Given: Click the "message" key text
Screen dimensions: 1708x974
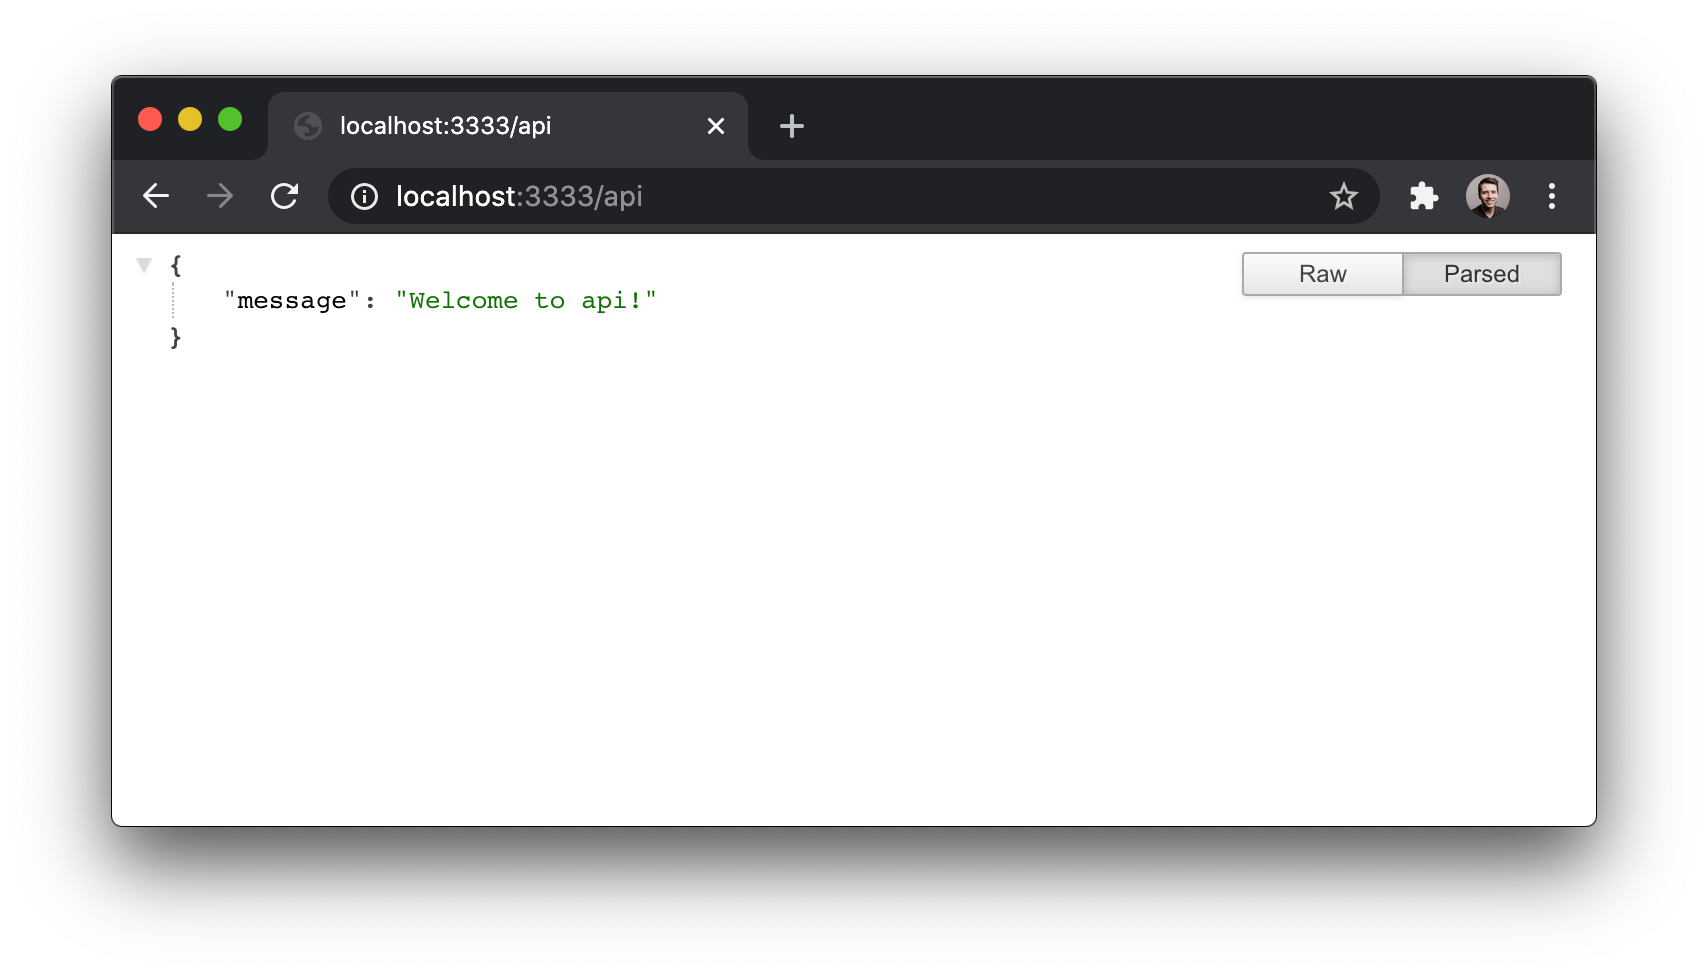Looking at the screenshot, I should (x=292, y=301).
